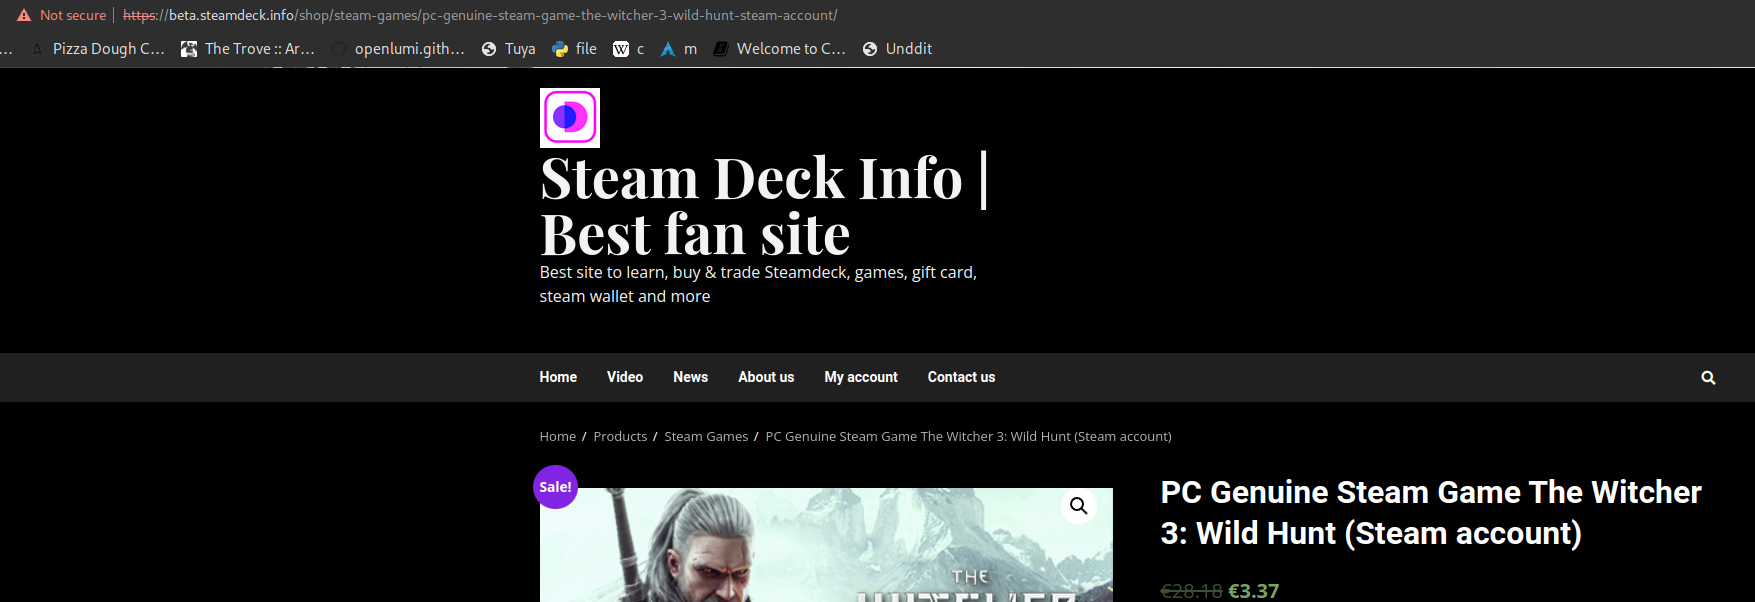Viewport: 1755px width, 602px height.
Task: Open the 'm' bookmark with blue icon
Action: point(678,49)
